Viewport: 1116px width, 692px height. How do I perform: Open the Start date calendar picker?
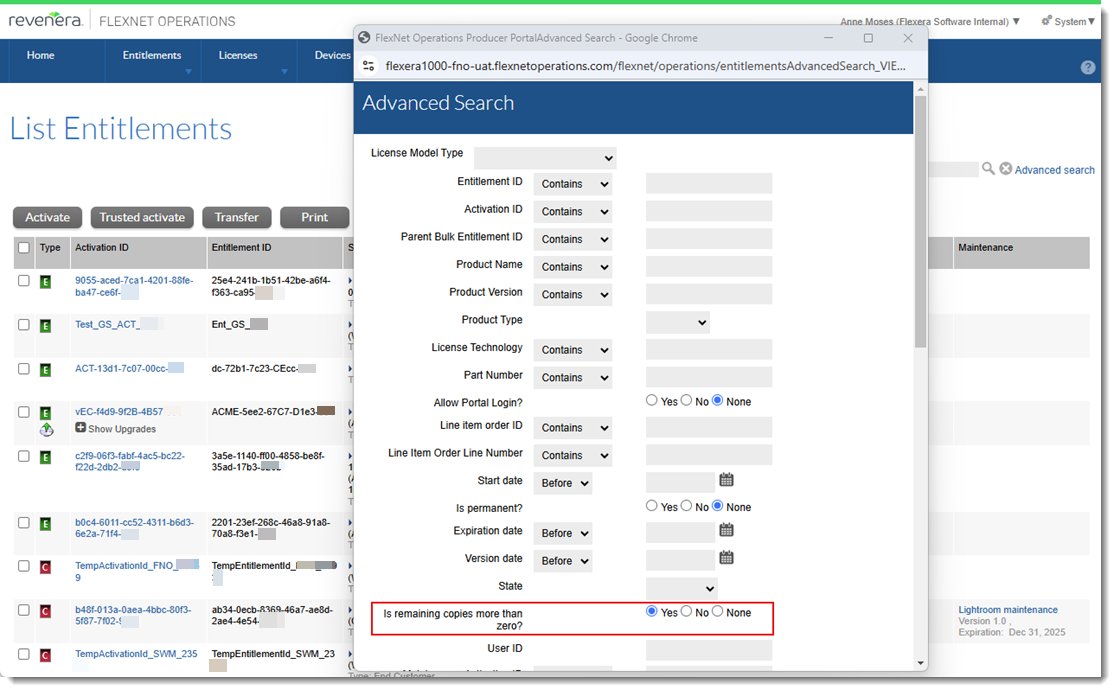click(x=727, y=480)
